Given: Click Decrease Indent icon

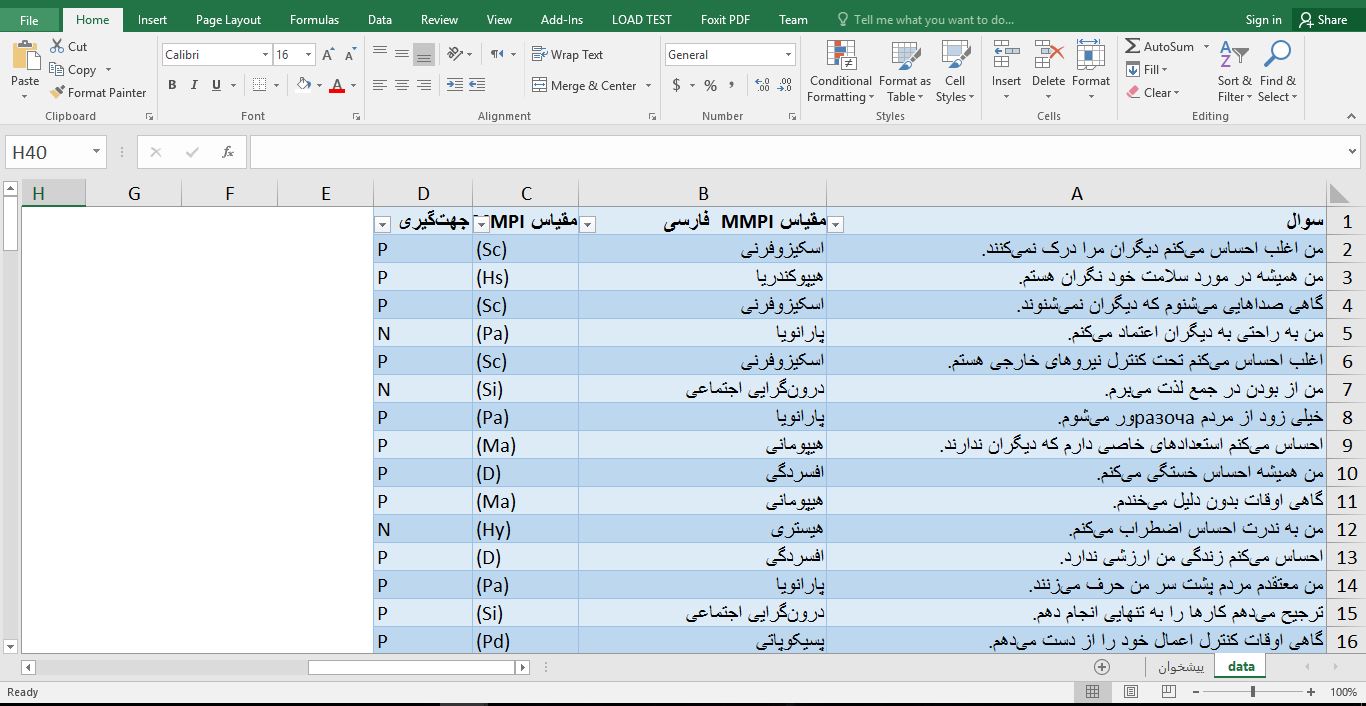Looking at the screenshot, I should 455,85.
